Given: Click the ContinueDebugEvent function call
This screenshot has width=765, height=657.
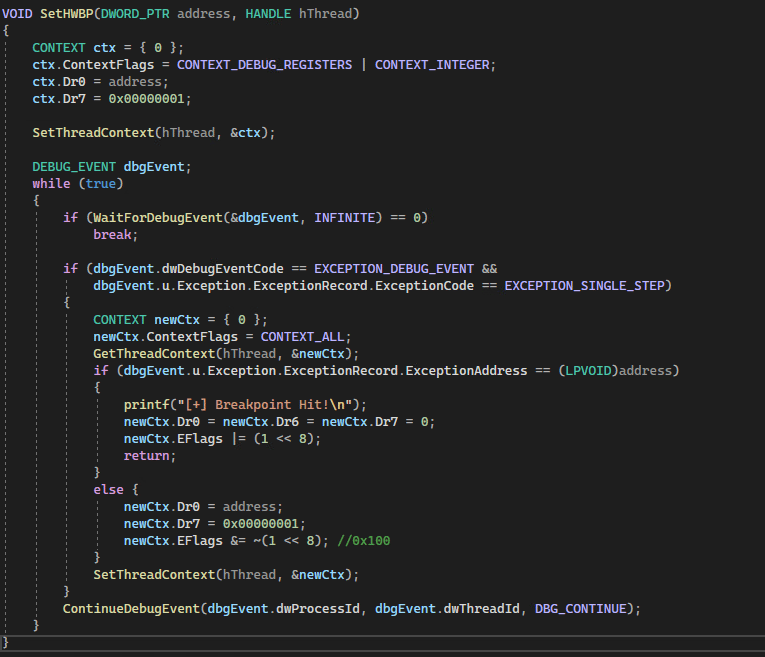Looking at the screenshot, I should click(131, 609).
